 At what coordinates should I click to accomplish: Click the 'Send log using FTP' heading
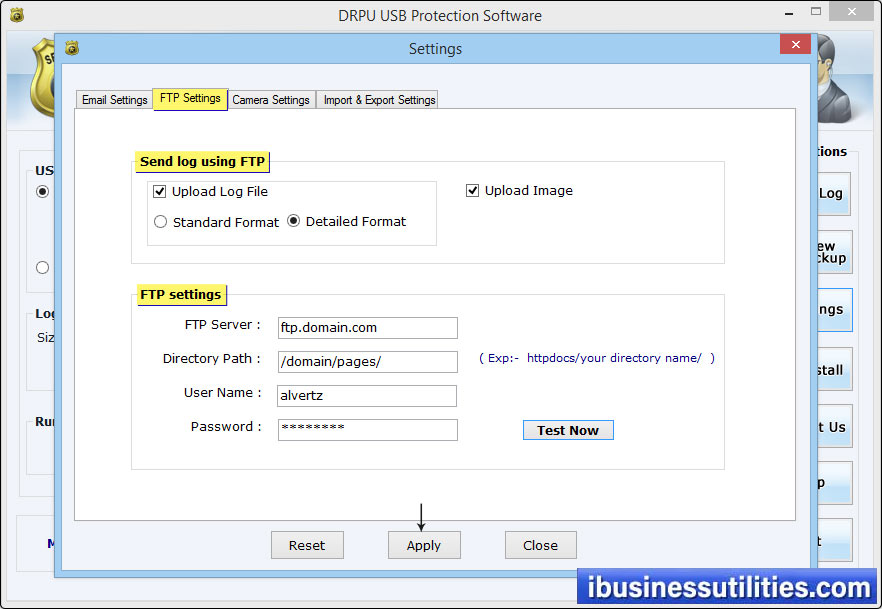click(x=202, y=162)
